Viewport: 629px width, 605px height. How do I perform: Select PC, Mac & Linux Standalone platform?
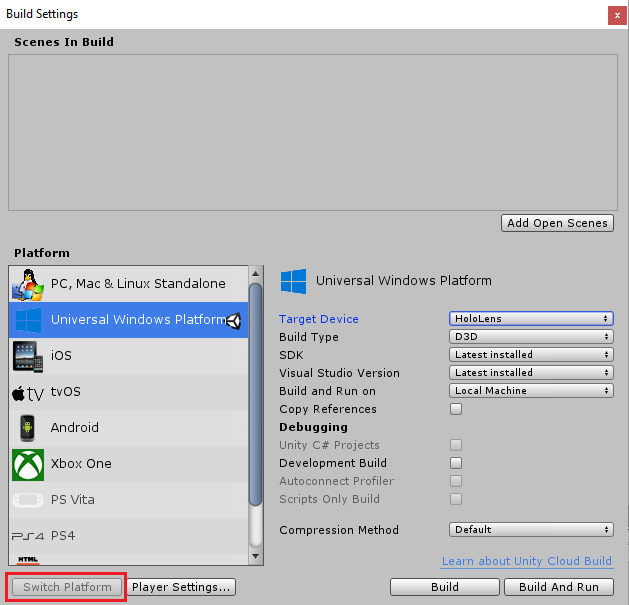[128, 284]
